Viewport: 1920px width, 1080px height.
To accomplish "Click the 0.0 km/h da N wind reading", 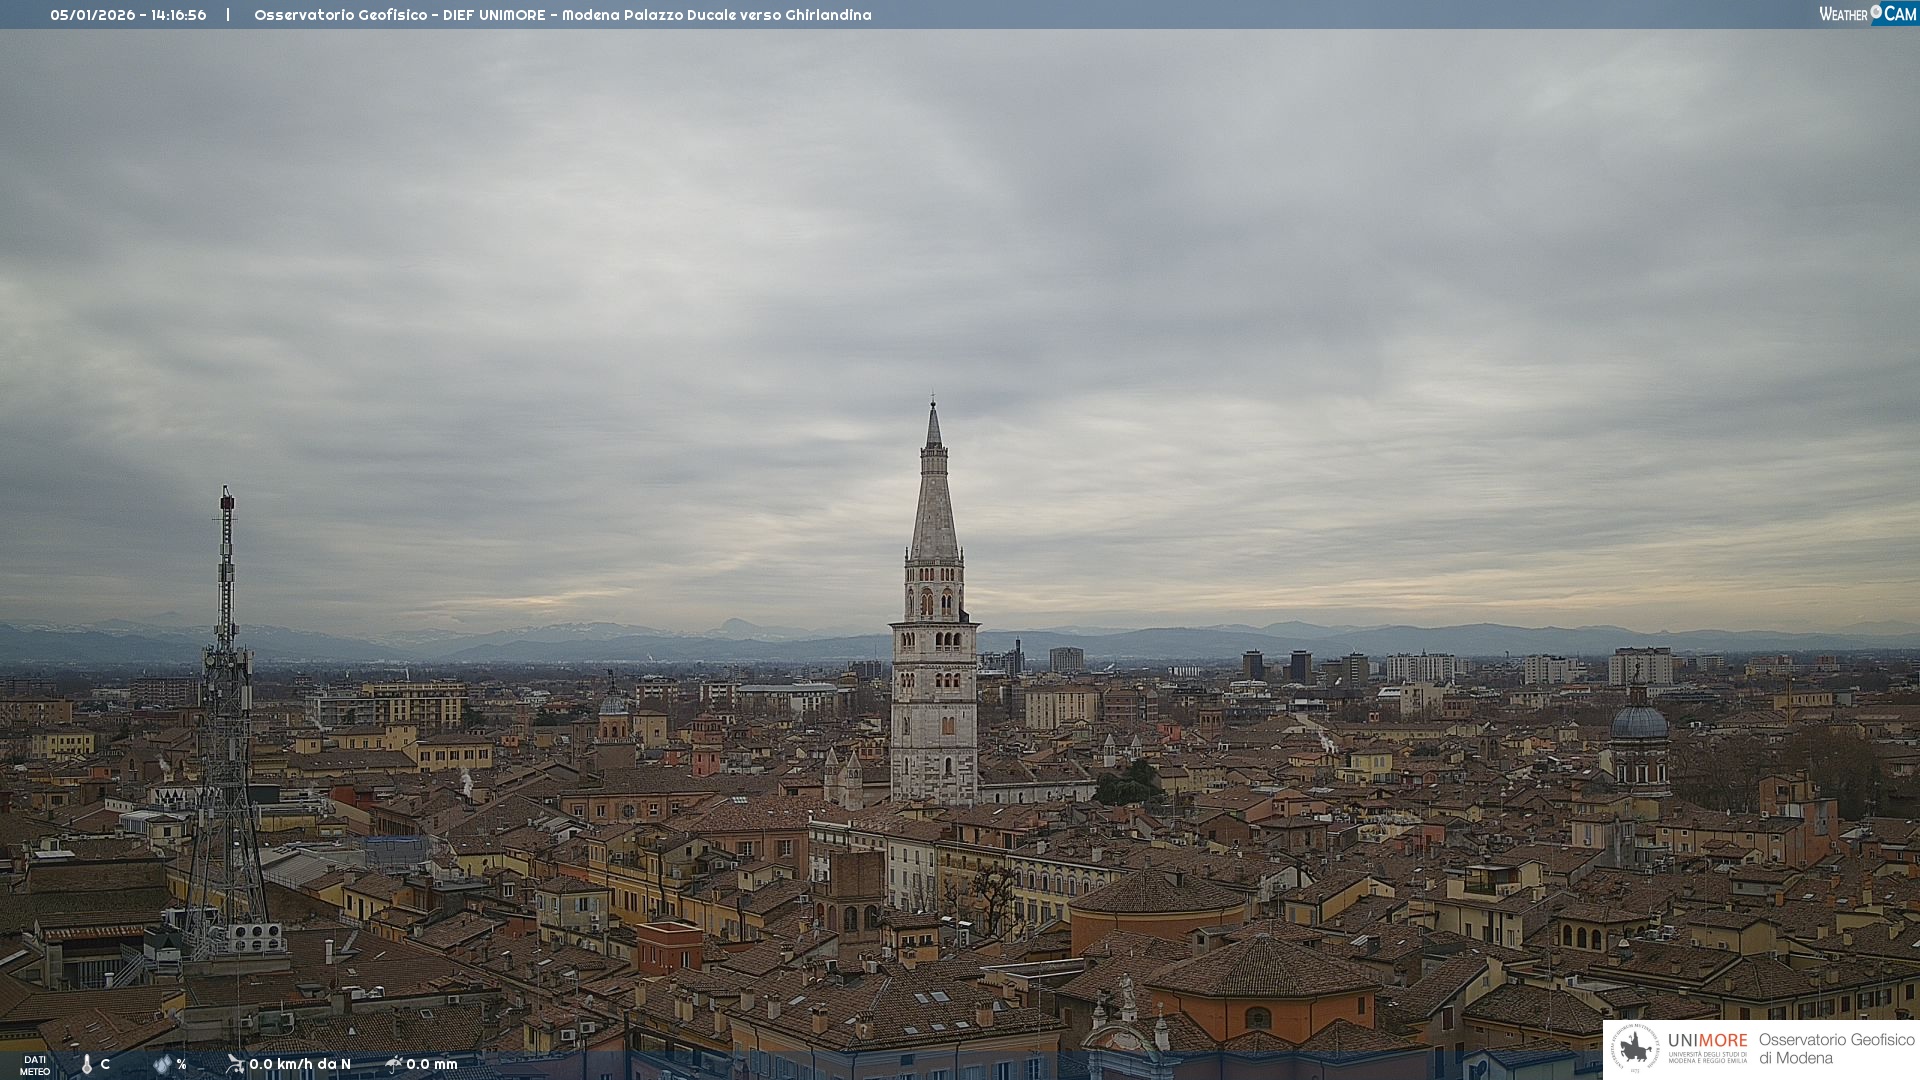I will tap(300, 1064).
